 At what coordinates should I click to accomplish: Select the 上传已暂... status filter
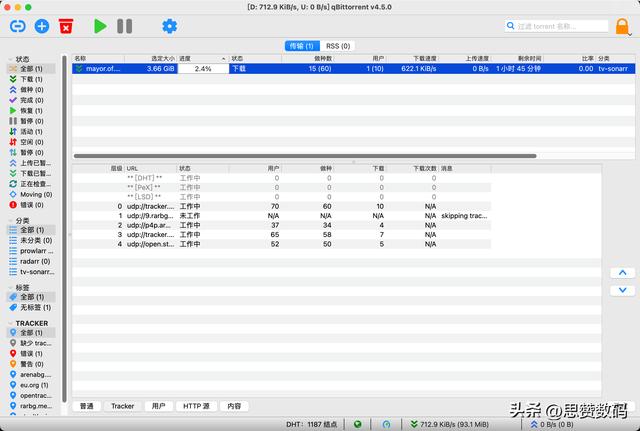point(31,163)
